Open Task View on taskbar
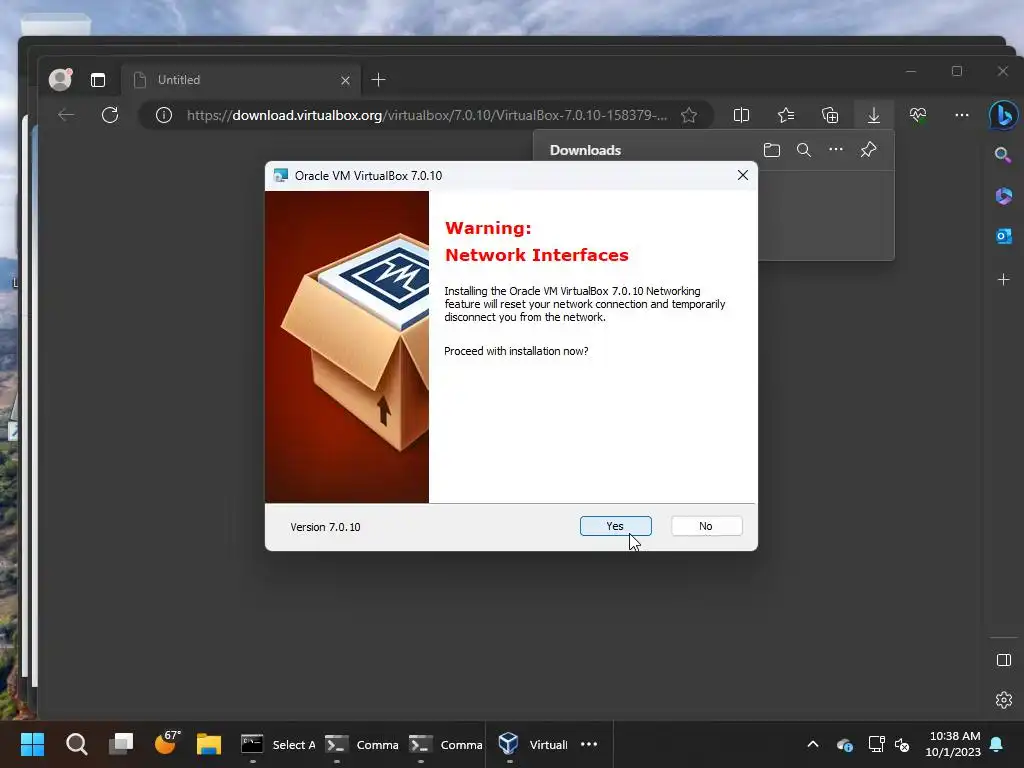 (121, 744)
